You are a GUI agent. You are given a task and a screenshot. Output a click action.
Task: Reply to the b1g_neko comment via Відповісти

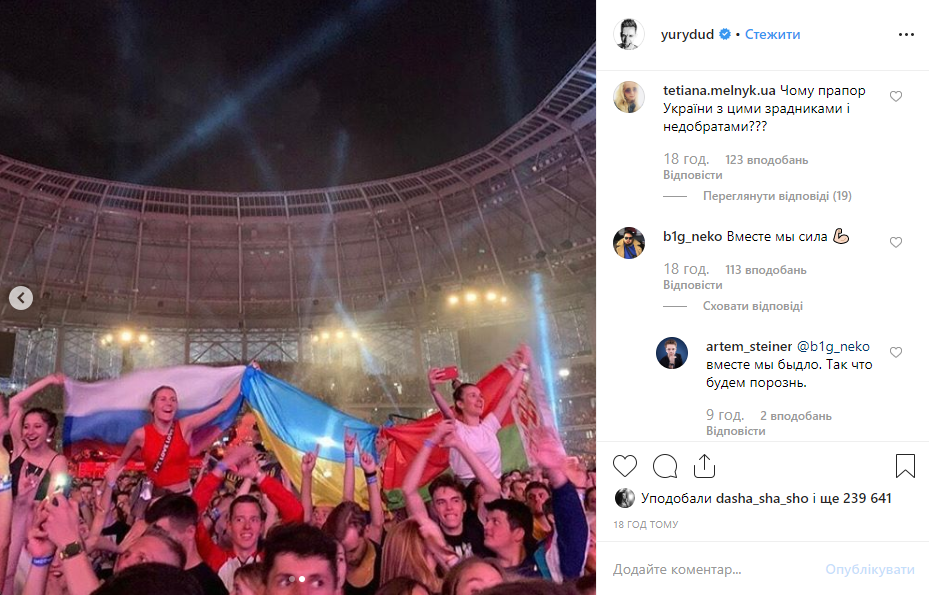[693, 285]
